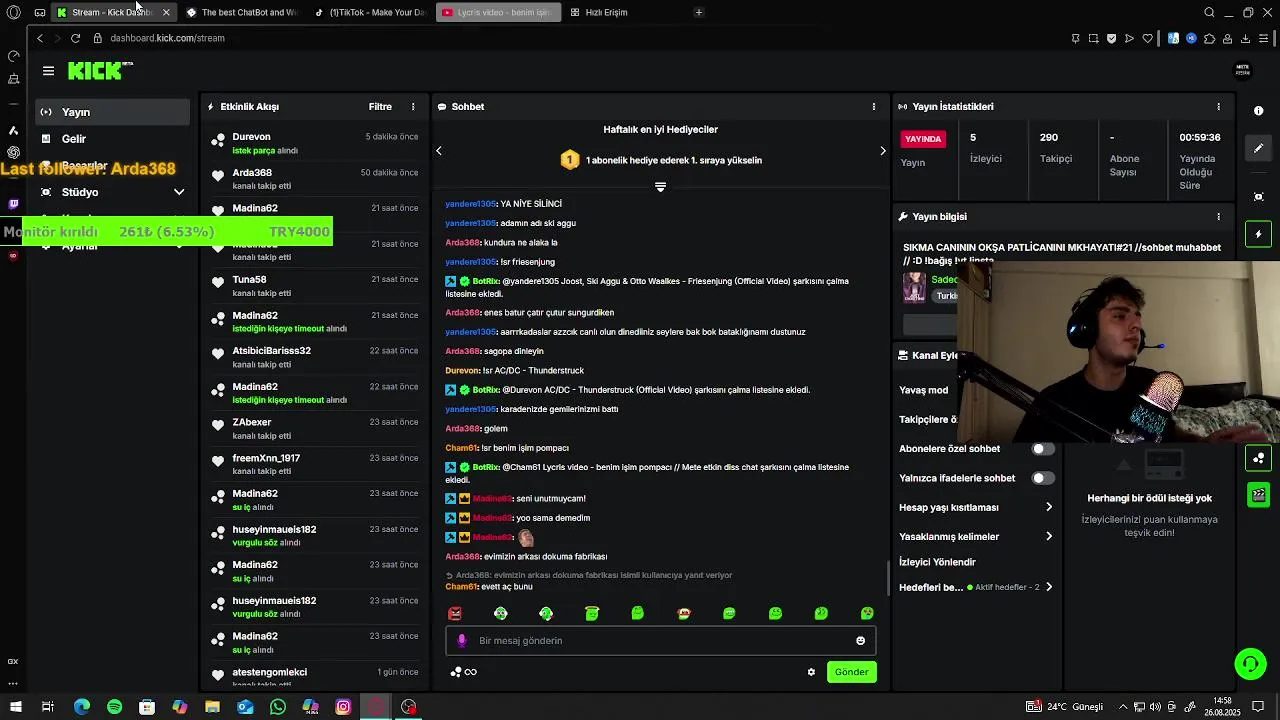
Task: Click the camera capture icon in sidebar
Action: pos(1259,197)
